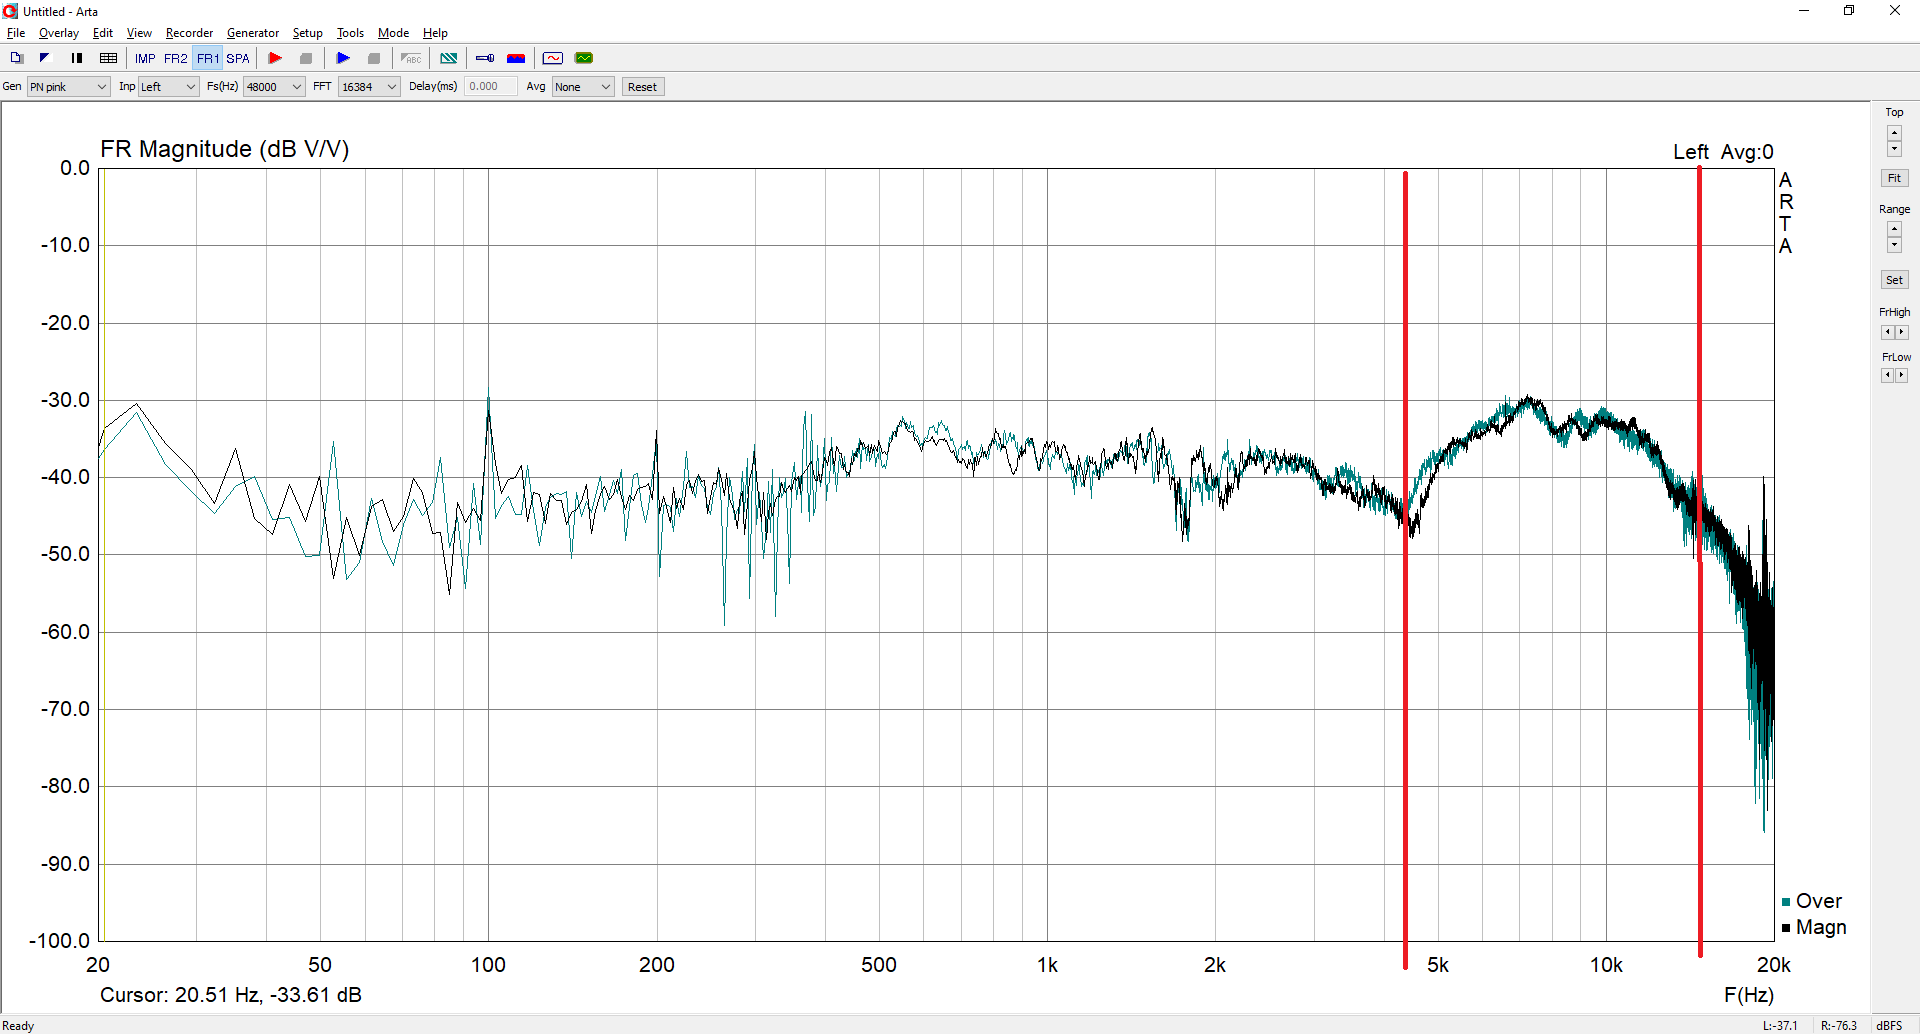1920x1034 pixels.
Task: Click the Top down arrow
Action: tap(1894, 149)
